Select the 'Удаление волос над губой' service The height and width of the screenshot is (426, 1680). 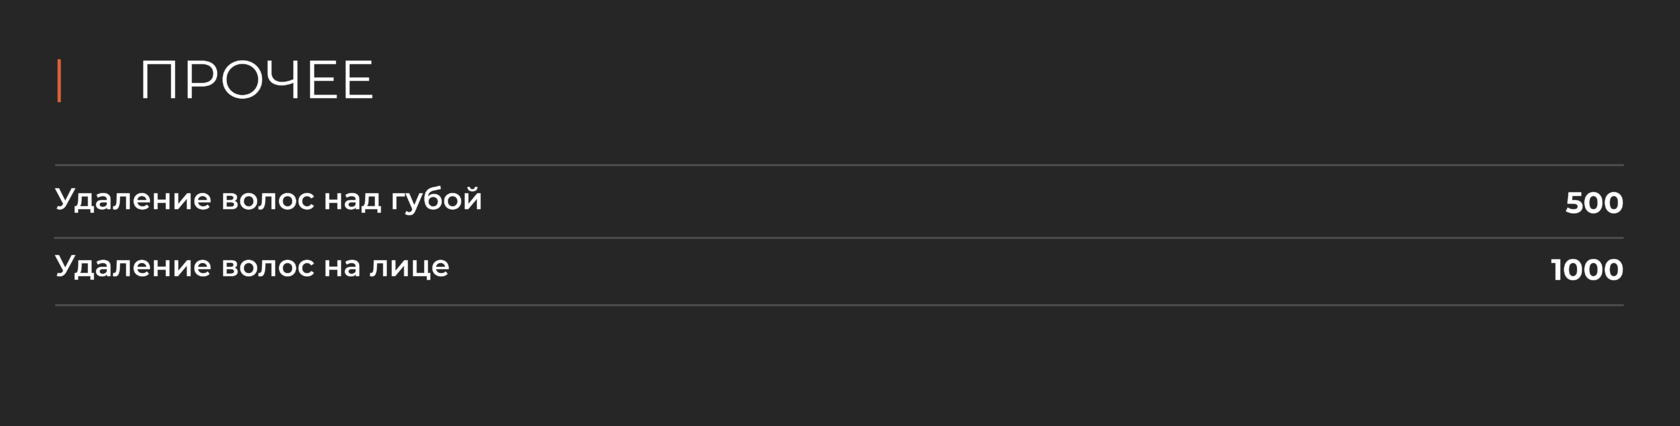click(x=268, y=200)
